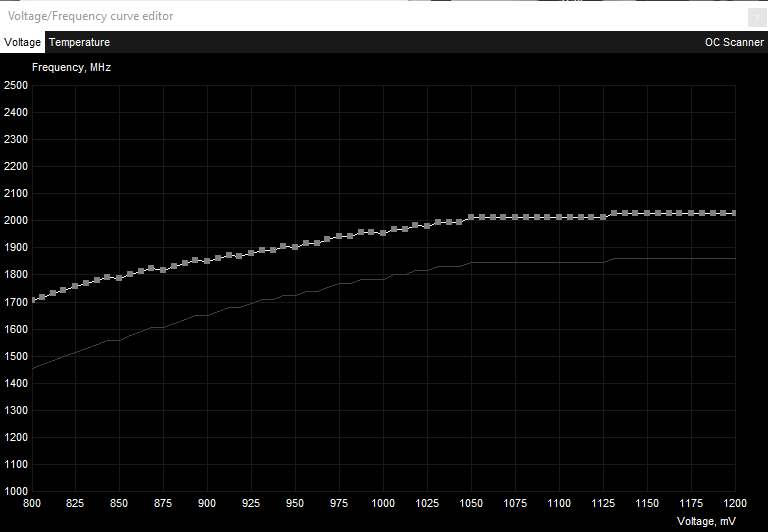Open the OC Scanner

(734, 42)
